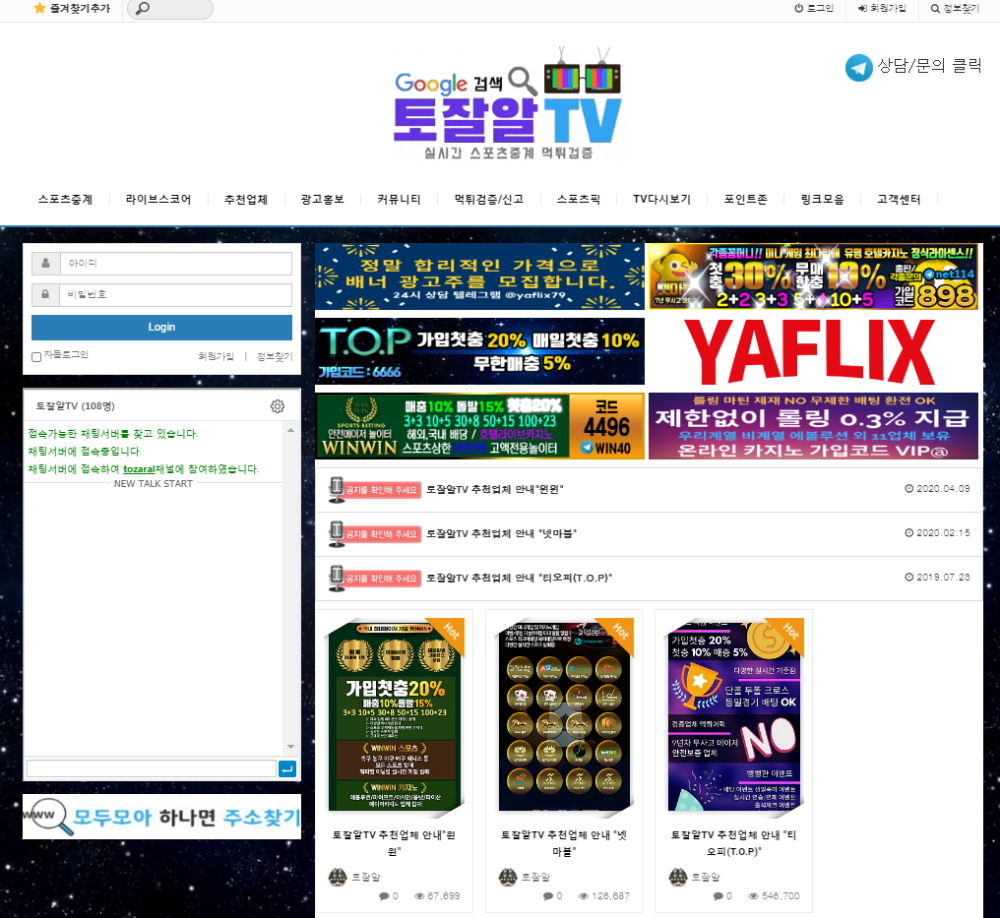Click comment bubble icon on 윈윈 card
1000x918 pixels.
click(384, 896)
